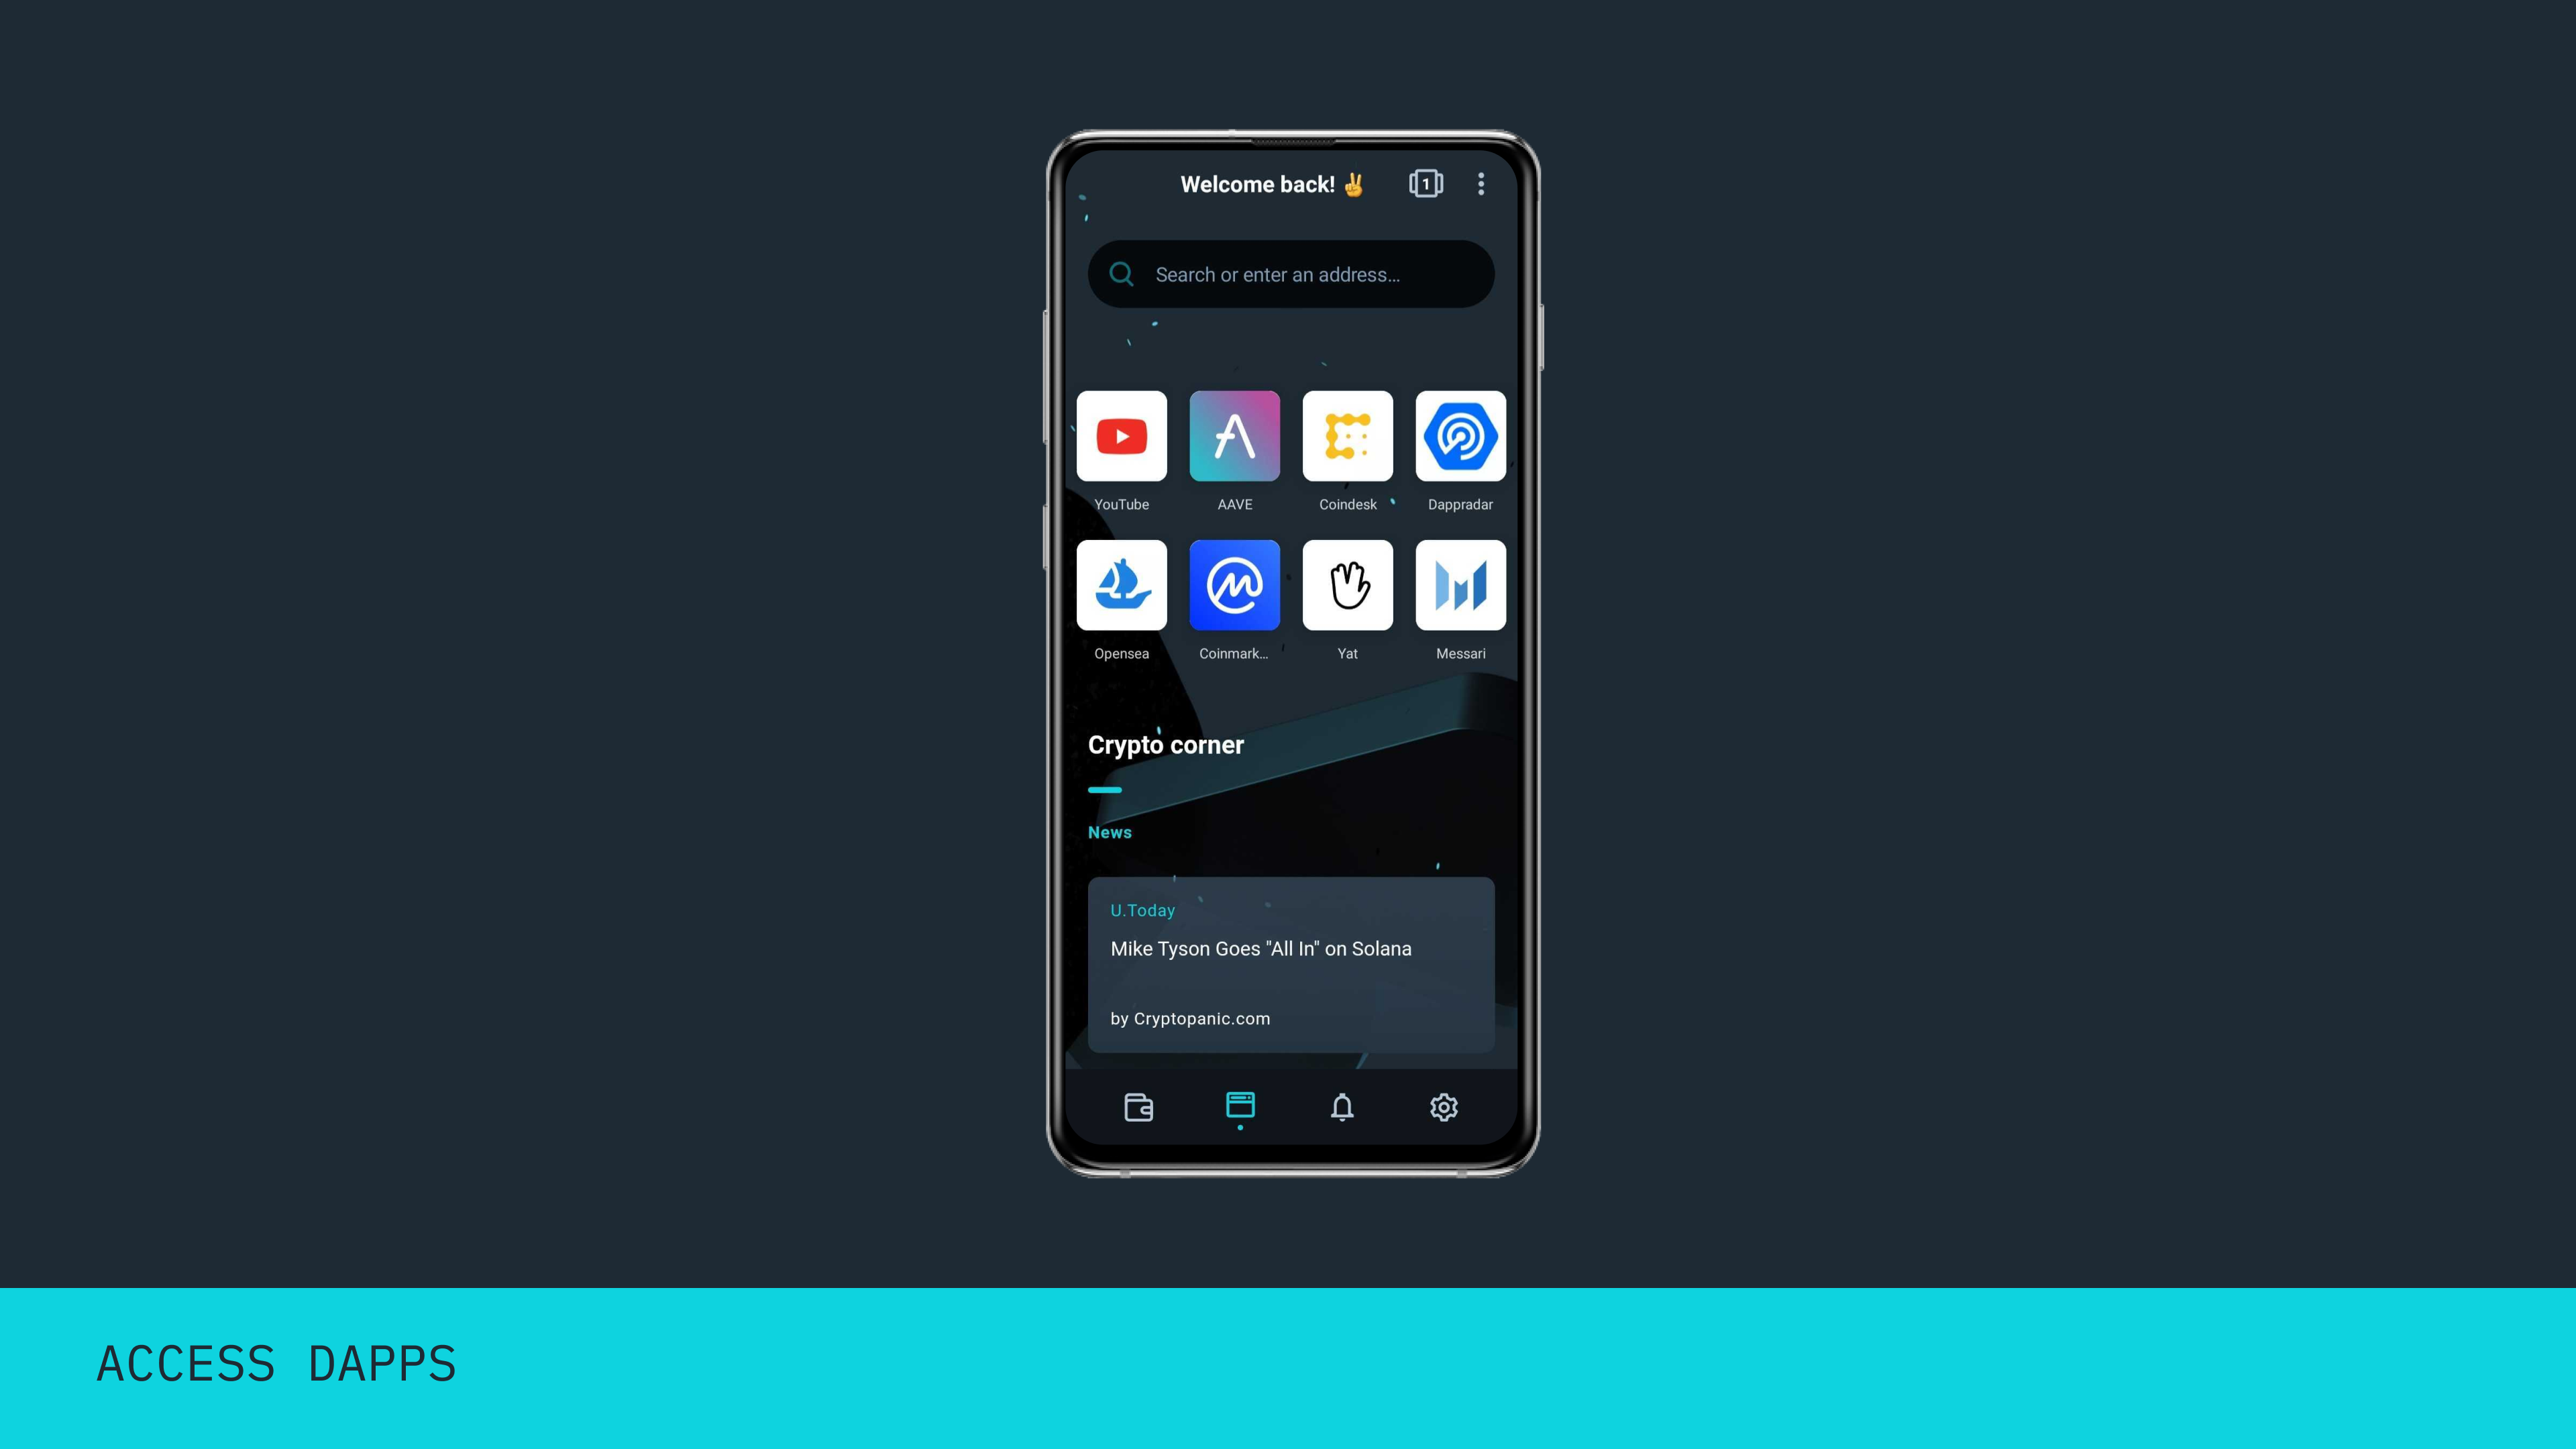The width and height of the screenshot is (2576, 1449).
Task: Open the YouTube shortcut icon
Action: tap(1122, 435)
